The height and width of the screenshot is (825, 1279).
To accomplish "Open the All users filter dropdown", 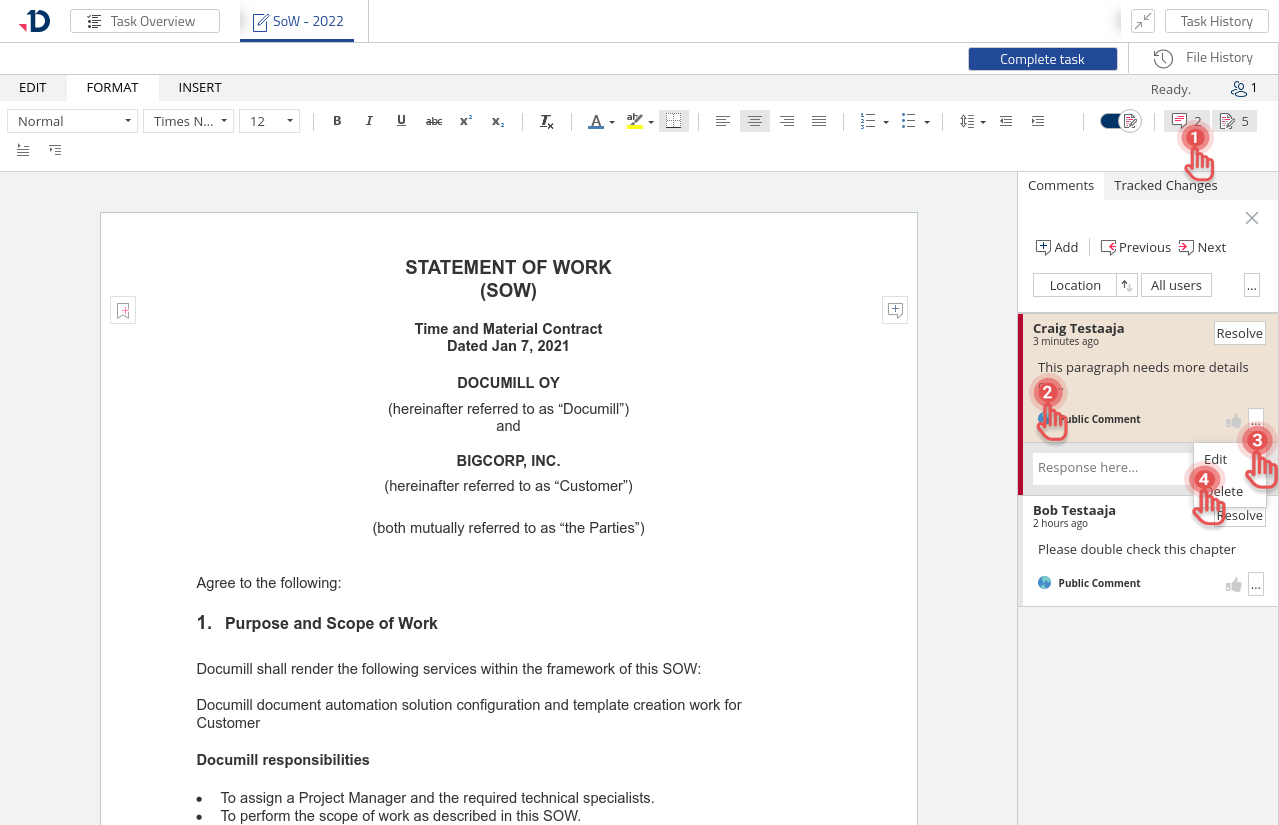I will 1176,285.
